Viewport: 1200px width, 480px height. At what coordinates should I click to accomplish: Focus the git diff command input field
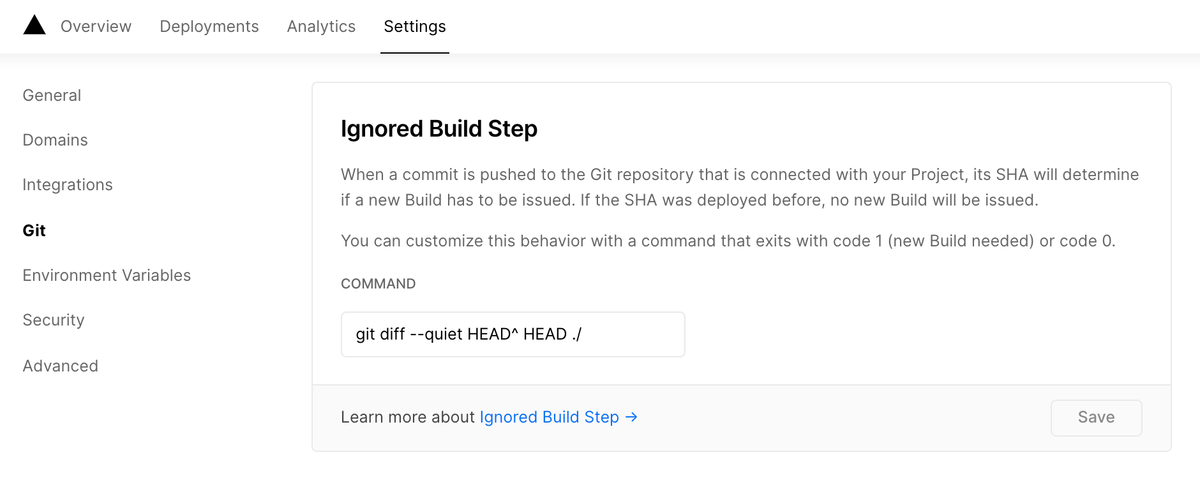tap(513, 334)
